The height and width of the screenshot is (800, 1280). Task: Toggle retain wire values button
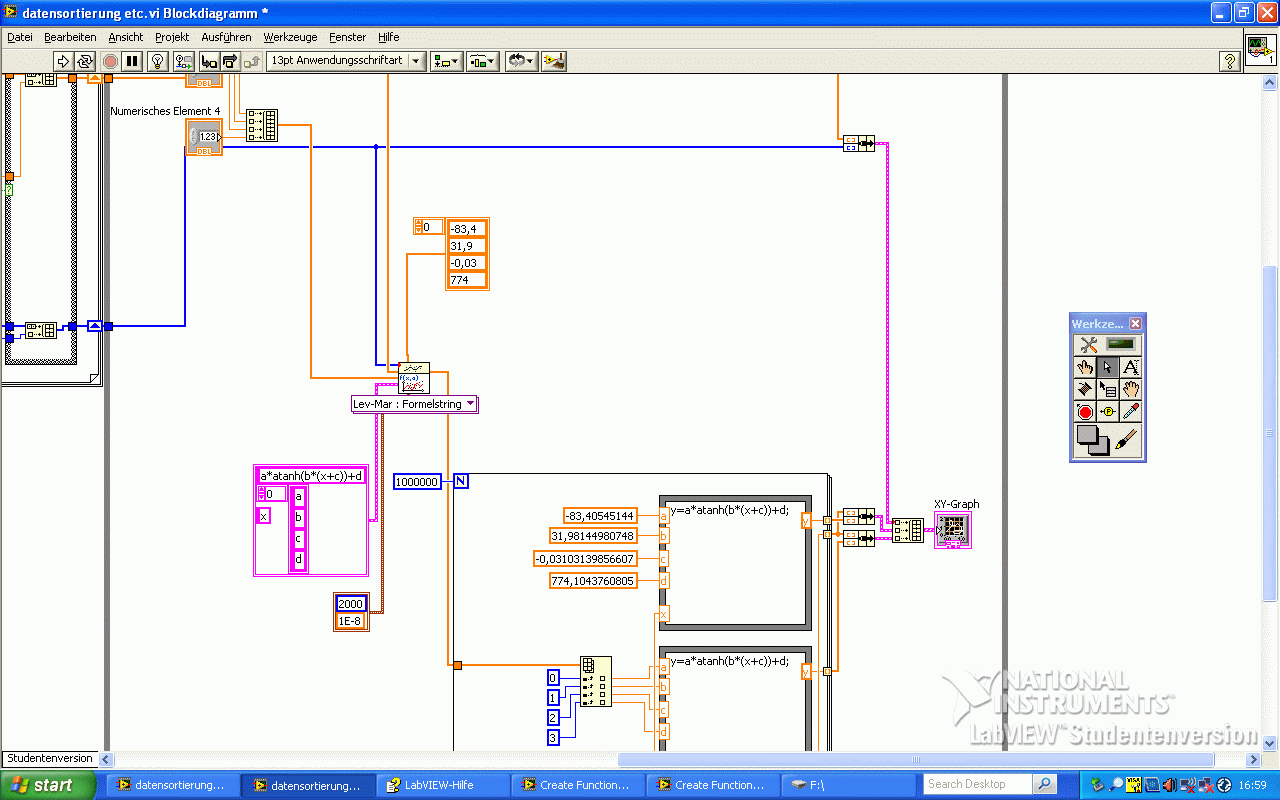183,61
